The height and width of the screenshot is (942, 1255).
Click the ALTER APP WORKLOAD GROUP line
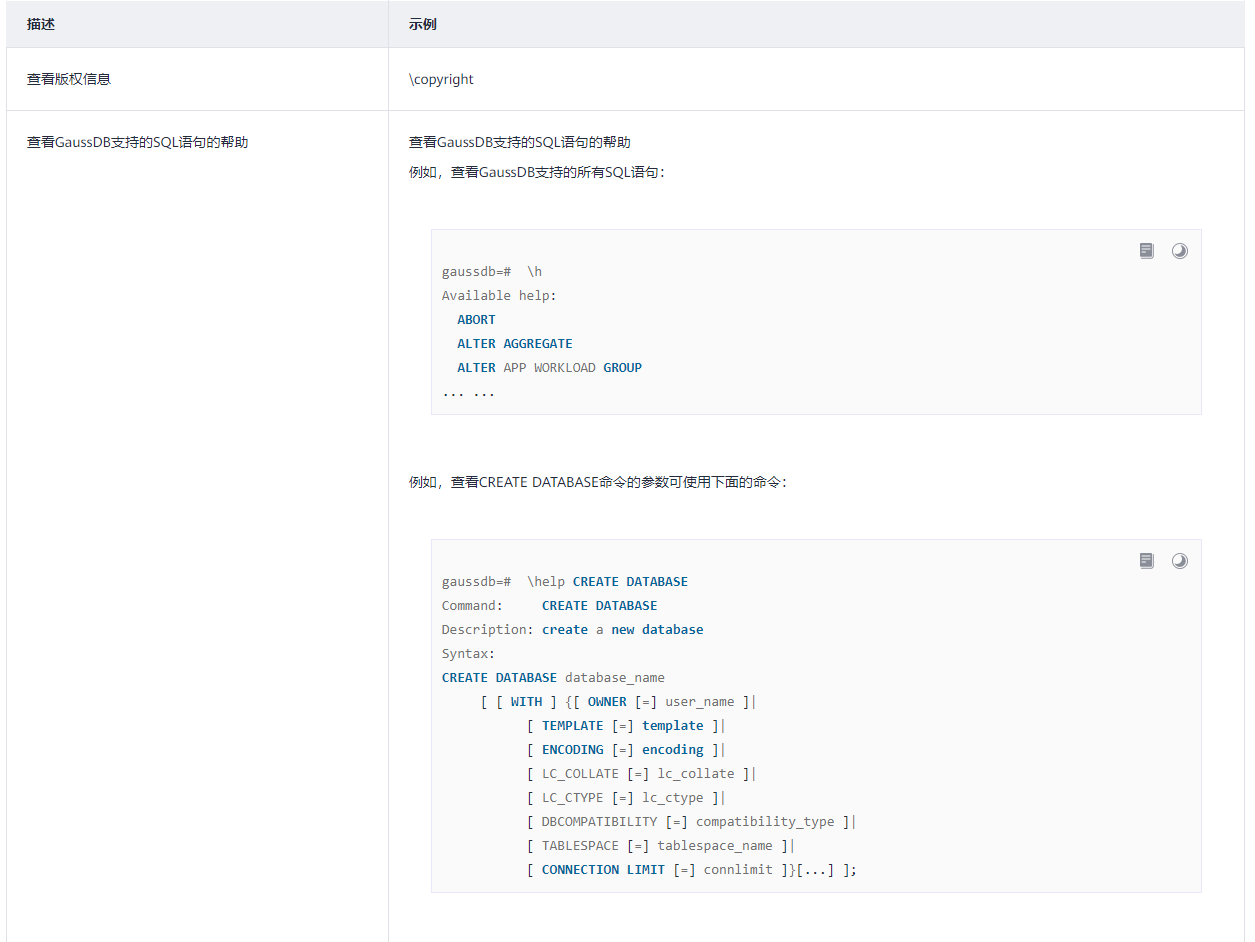coord(549,368)
